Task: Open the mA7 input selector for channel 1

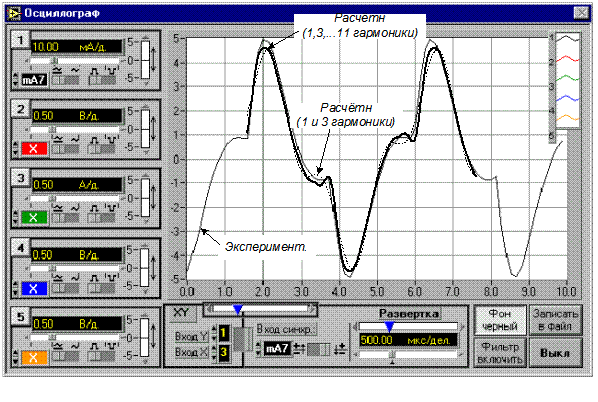Action: (34, 80)
